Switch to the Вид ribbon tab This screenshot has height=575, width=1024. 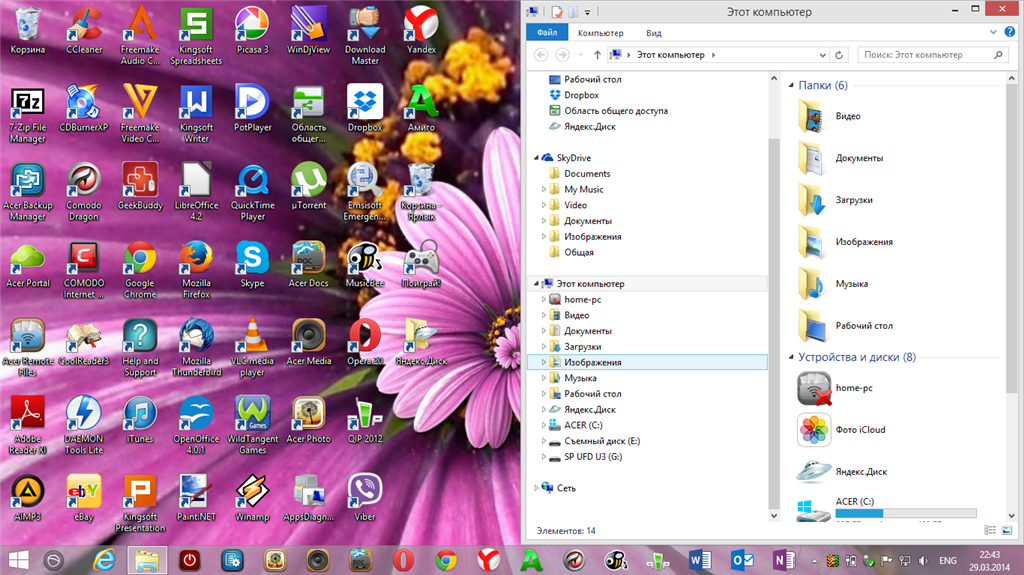654,33
